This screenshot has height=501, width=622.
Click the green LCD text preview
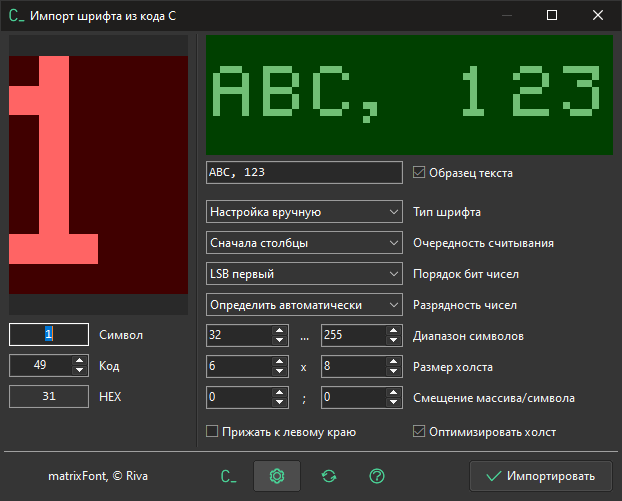tap(408, 96)
